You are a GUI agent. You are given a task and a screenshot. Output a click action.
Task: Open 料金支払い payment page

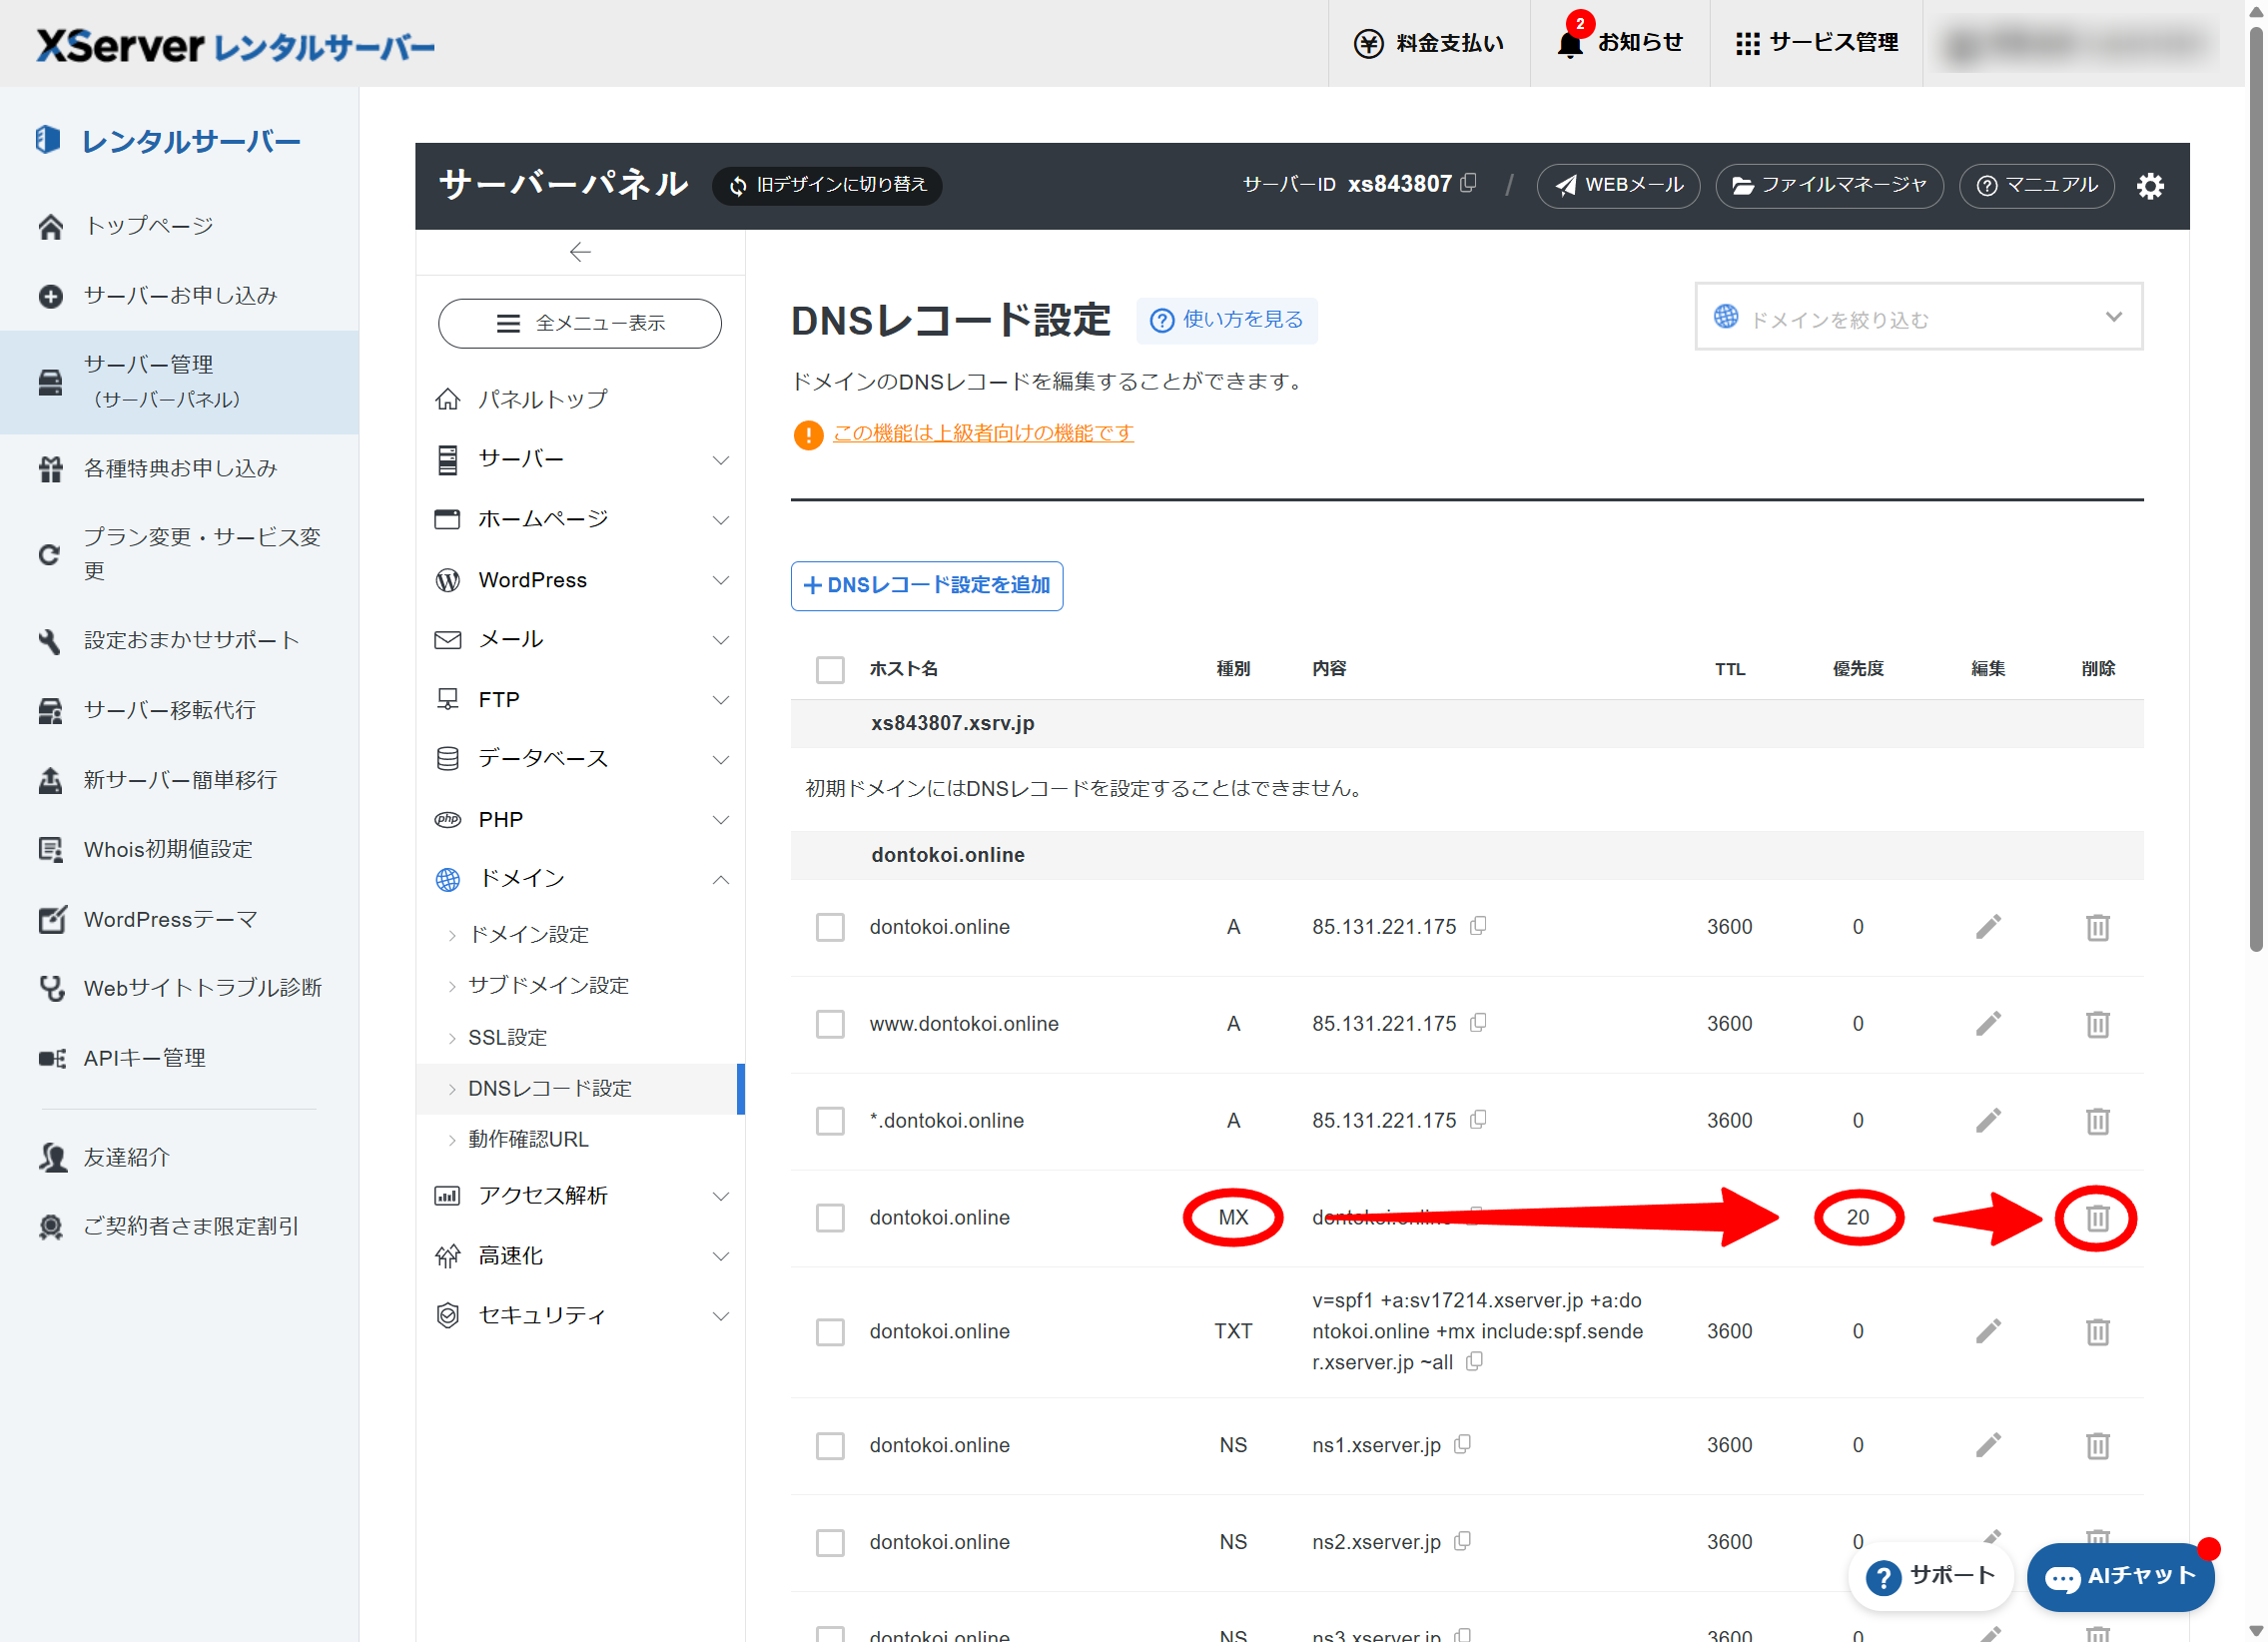click(x=1428, y=43)
